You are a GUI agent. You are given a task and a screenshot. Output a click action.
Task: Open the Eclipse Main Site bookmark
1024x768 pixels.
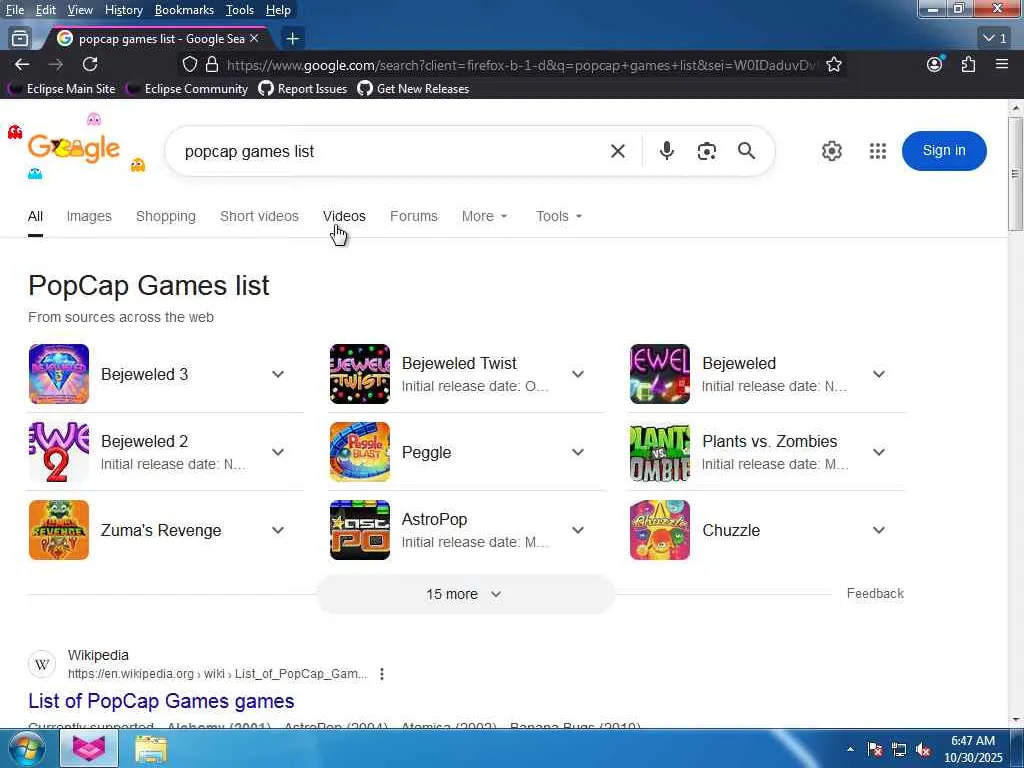coord(61,88)
